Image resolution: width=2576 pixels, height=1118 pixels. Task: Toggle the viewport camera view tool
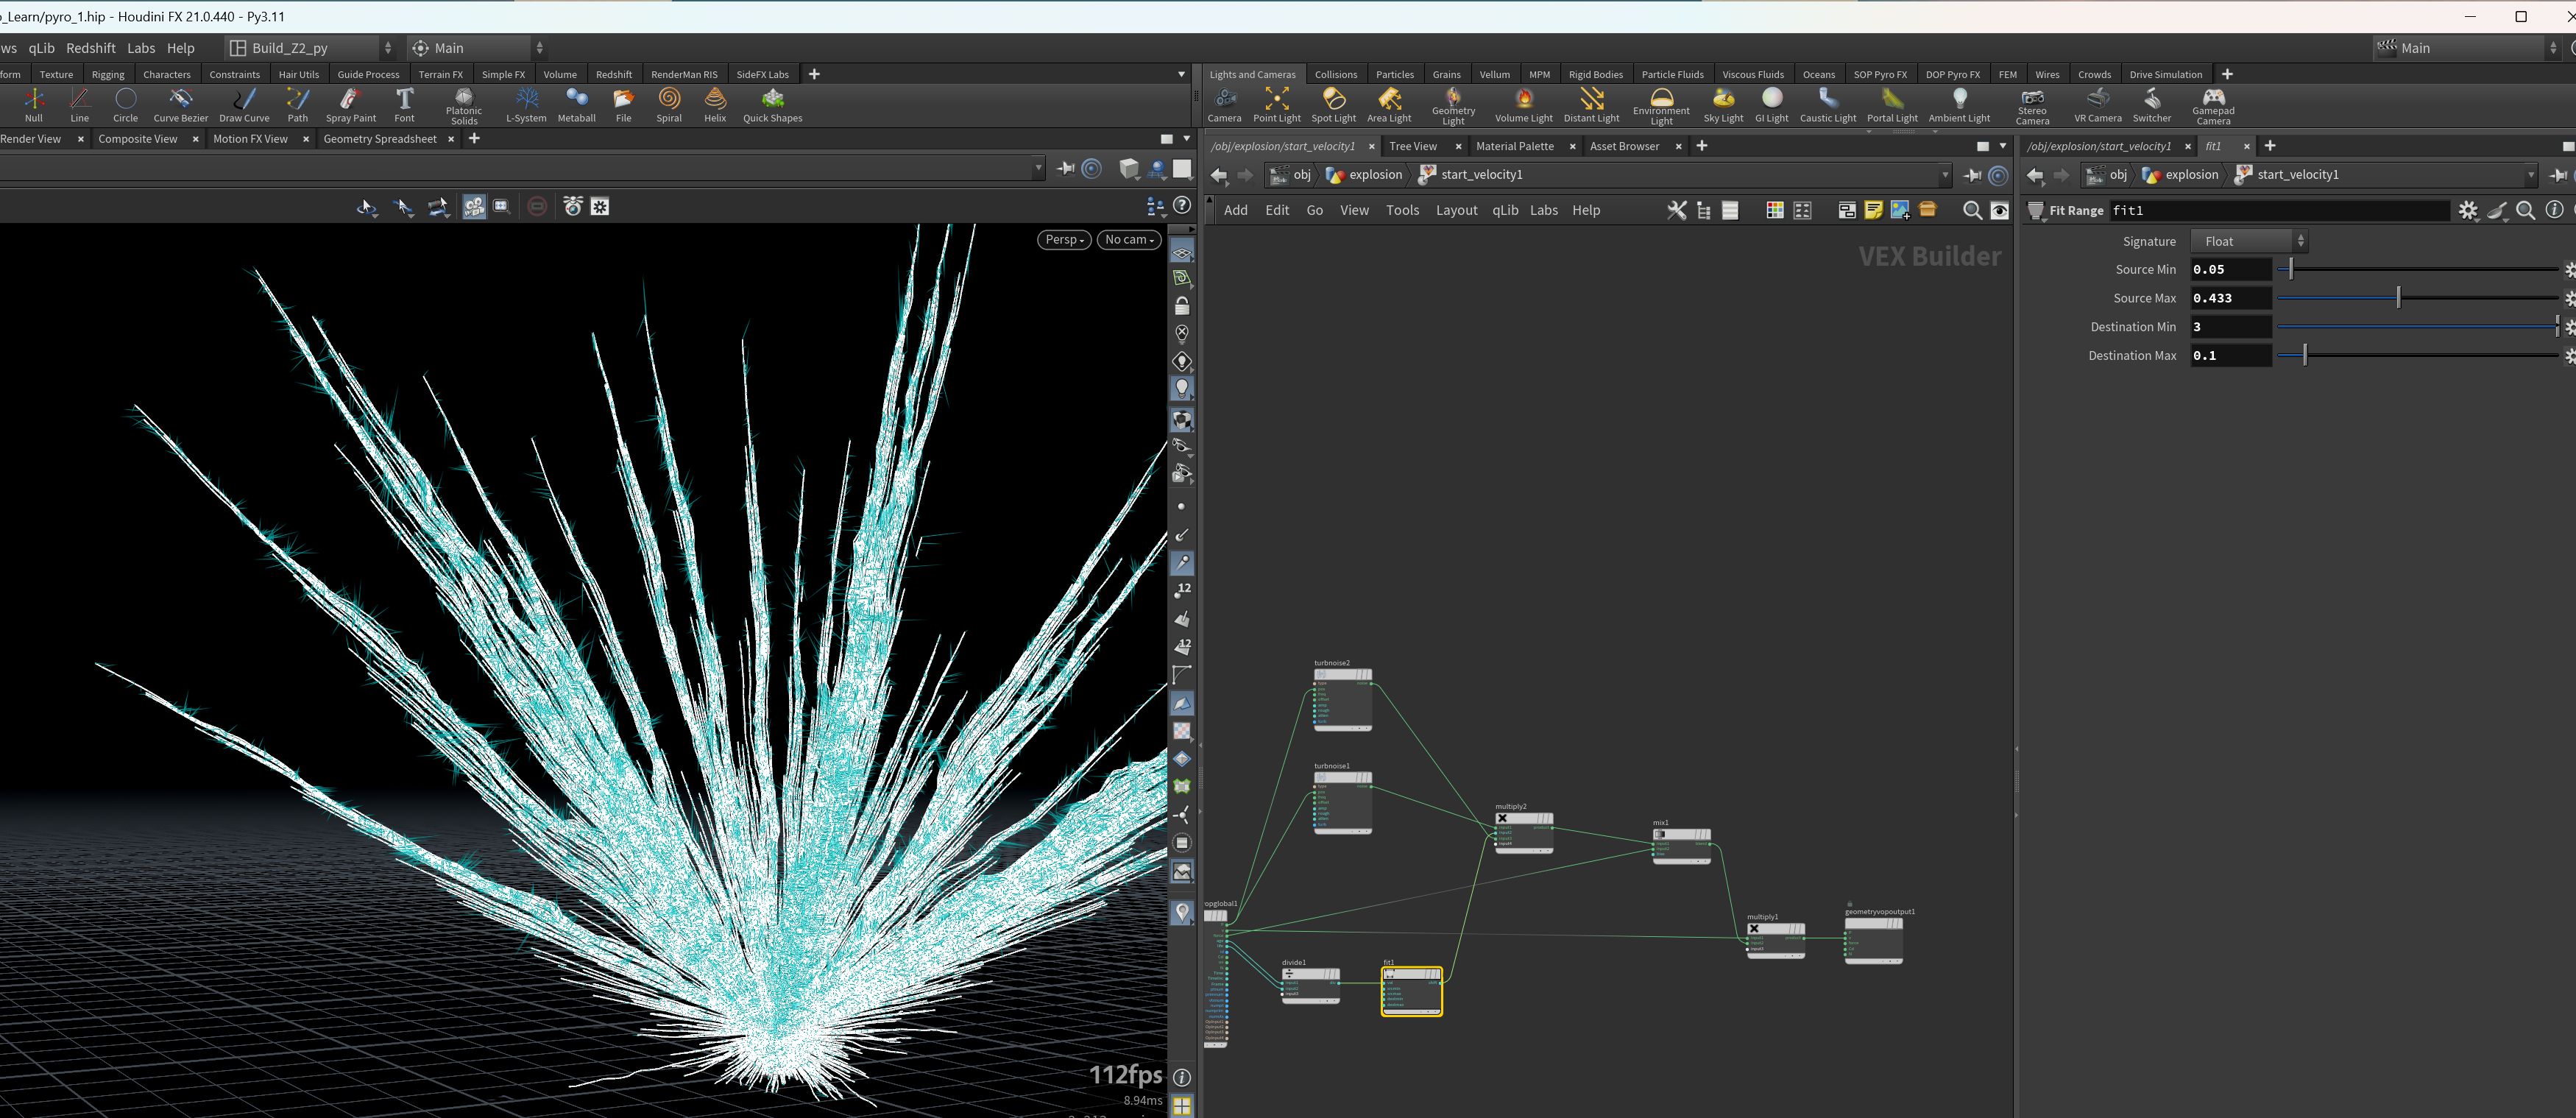tap(474, 207)
